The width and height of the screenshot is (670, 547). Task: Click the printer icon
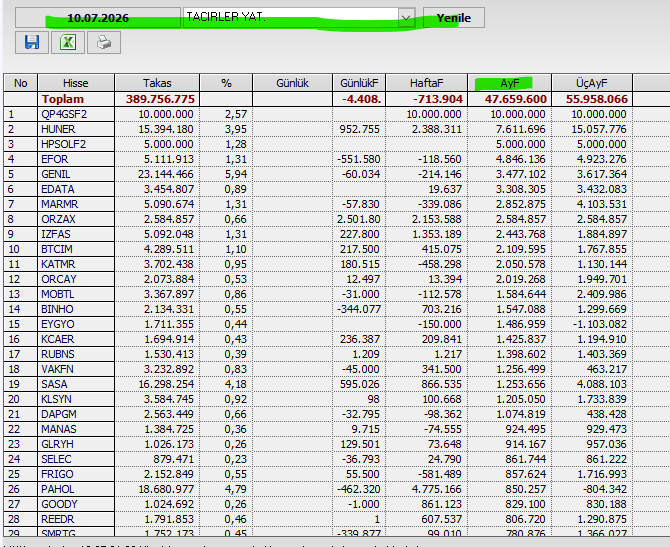[104, 42]
